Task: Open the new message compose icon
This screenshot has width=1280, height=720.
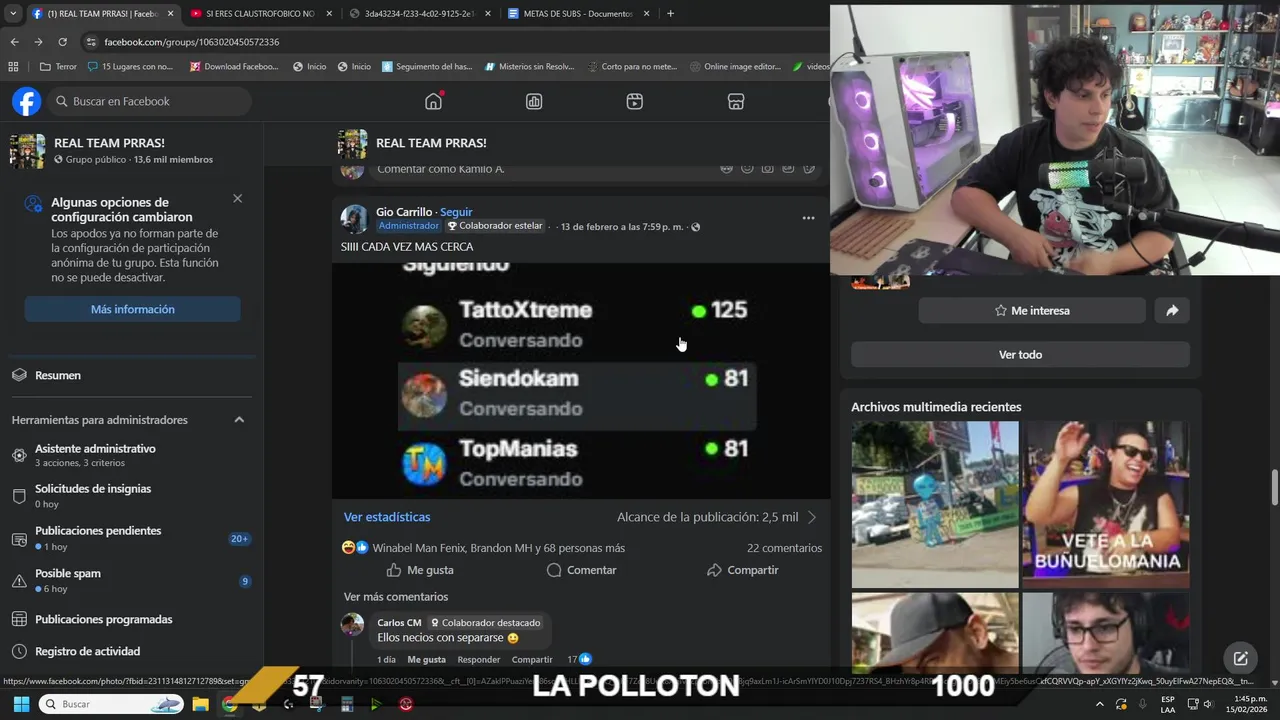Action: (x=1241, y=658)
